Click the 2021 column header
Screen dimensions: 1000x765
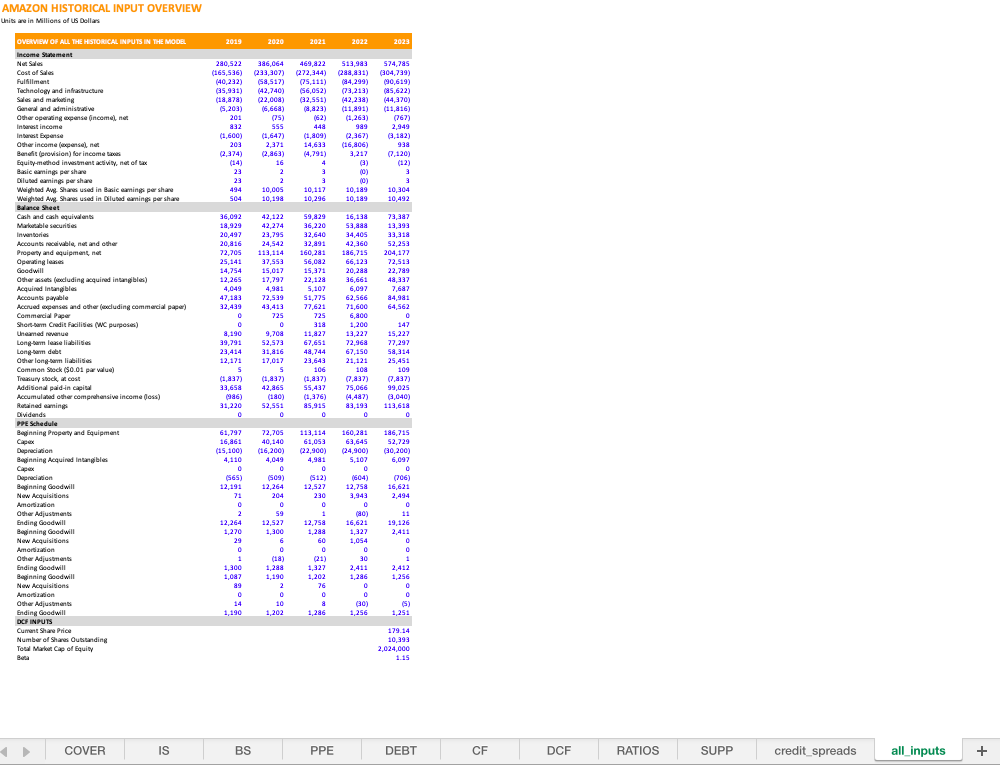click(x=318, y=41)
